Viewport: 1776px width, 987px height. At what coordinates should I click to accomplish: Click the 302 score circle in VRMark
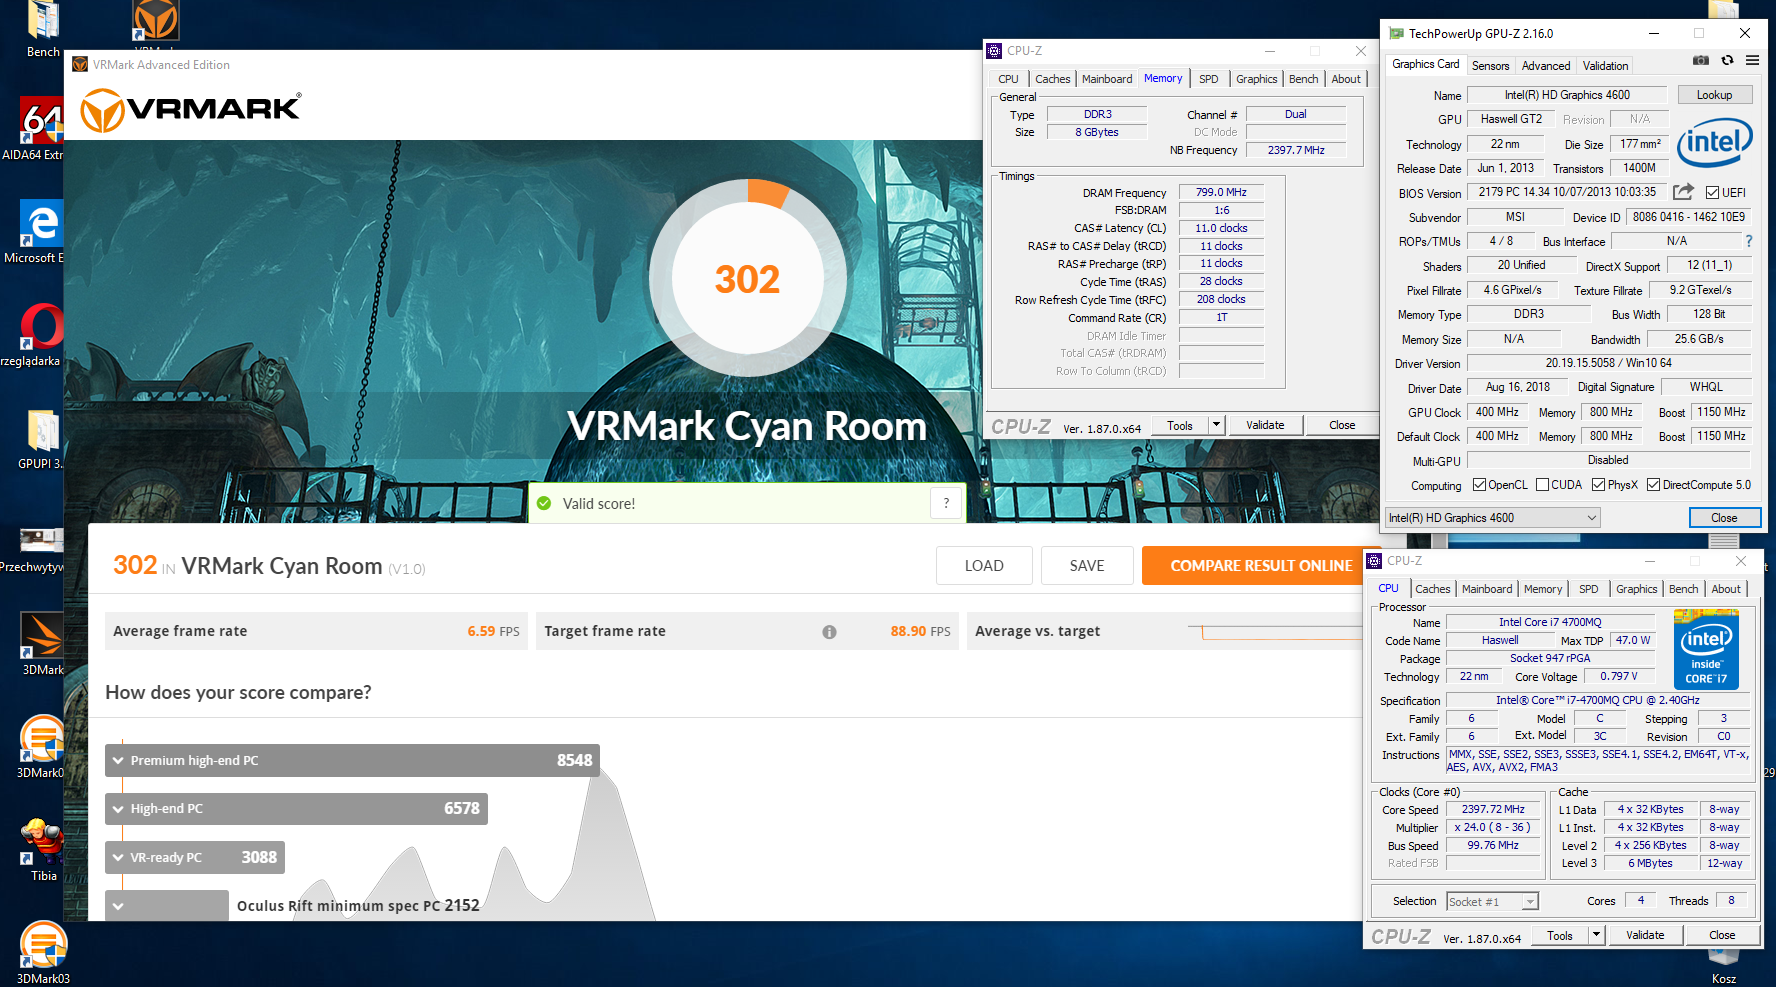[x=747, y=279]
